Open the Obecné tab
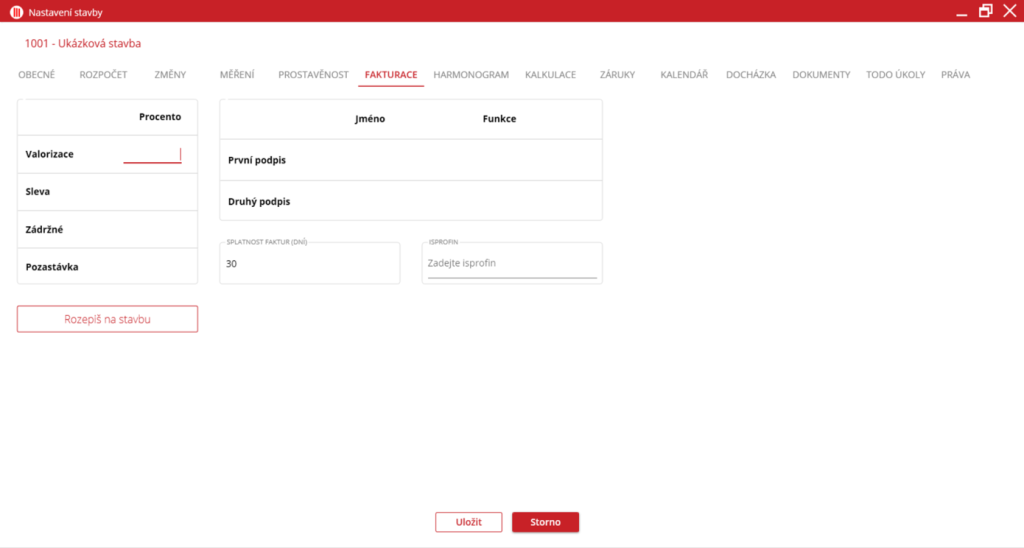Screen dimensions: 1024x548 37,75
